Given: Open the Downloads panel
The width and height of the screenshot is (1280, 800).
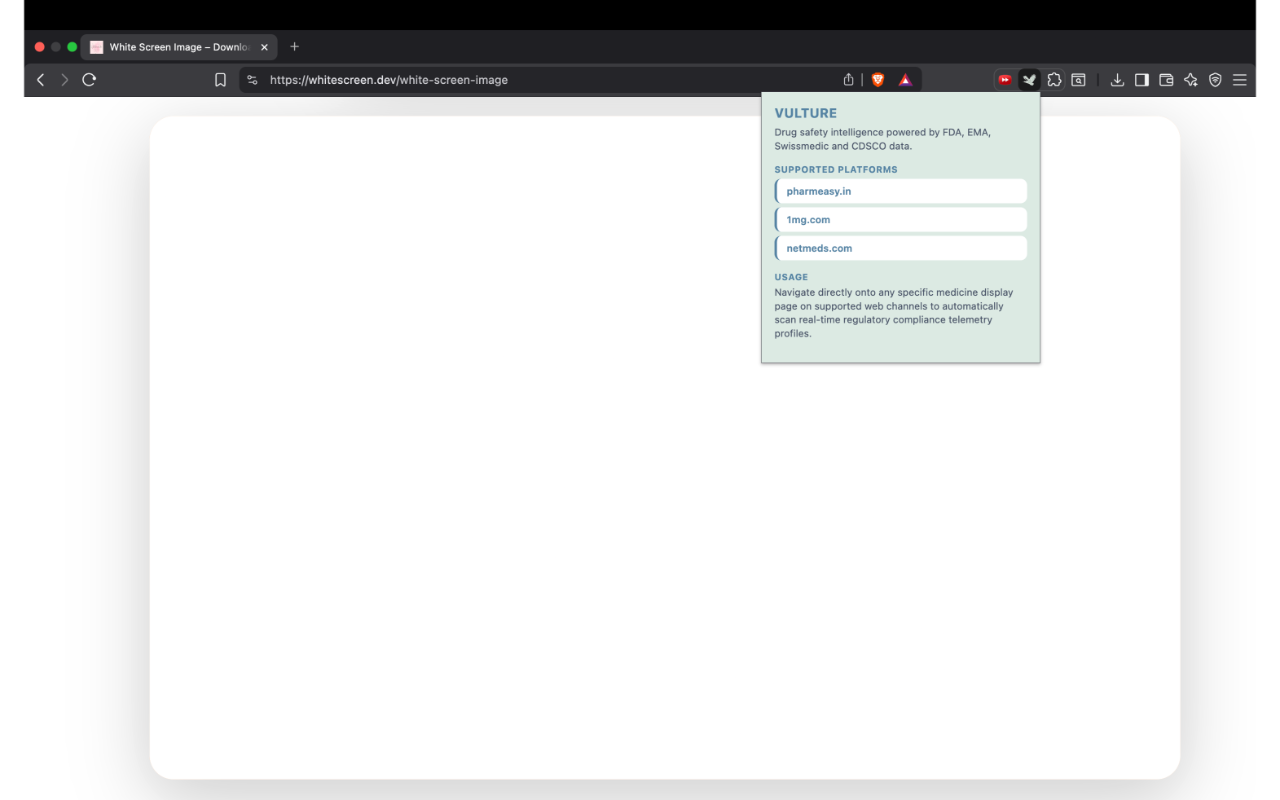Looking at the screenshot, I should (x=1117, y=80).
